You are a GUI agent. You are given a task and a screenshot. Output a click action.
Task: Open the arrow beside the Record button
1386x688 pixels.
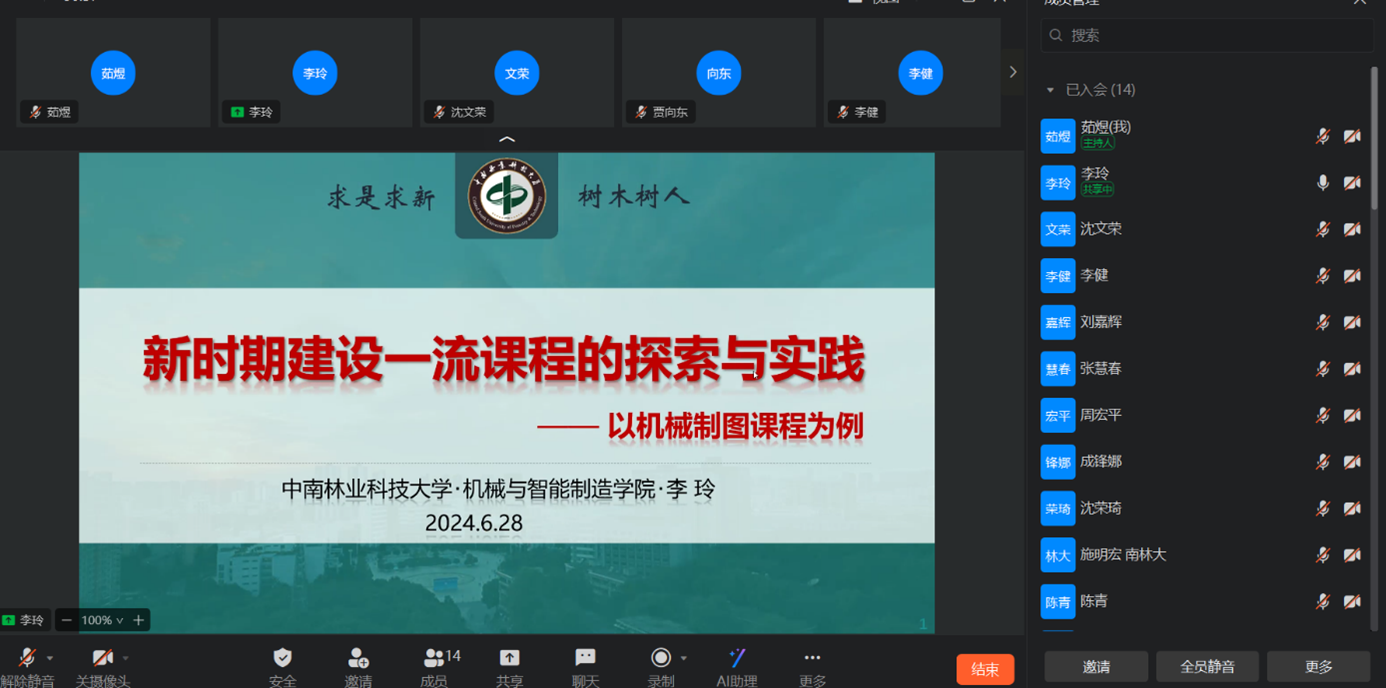coord(684,658)
